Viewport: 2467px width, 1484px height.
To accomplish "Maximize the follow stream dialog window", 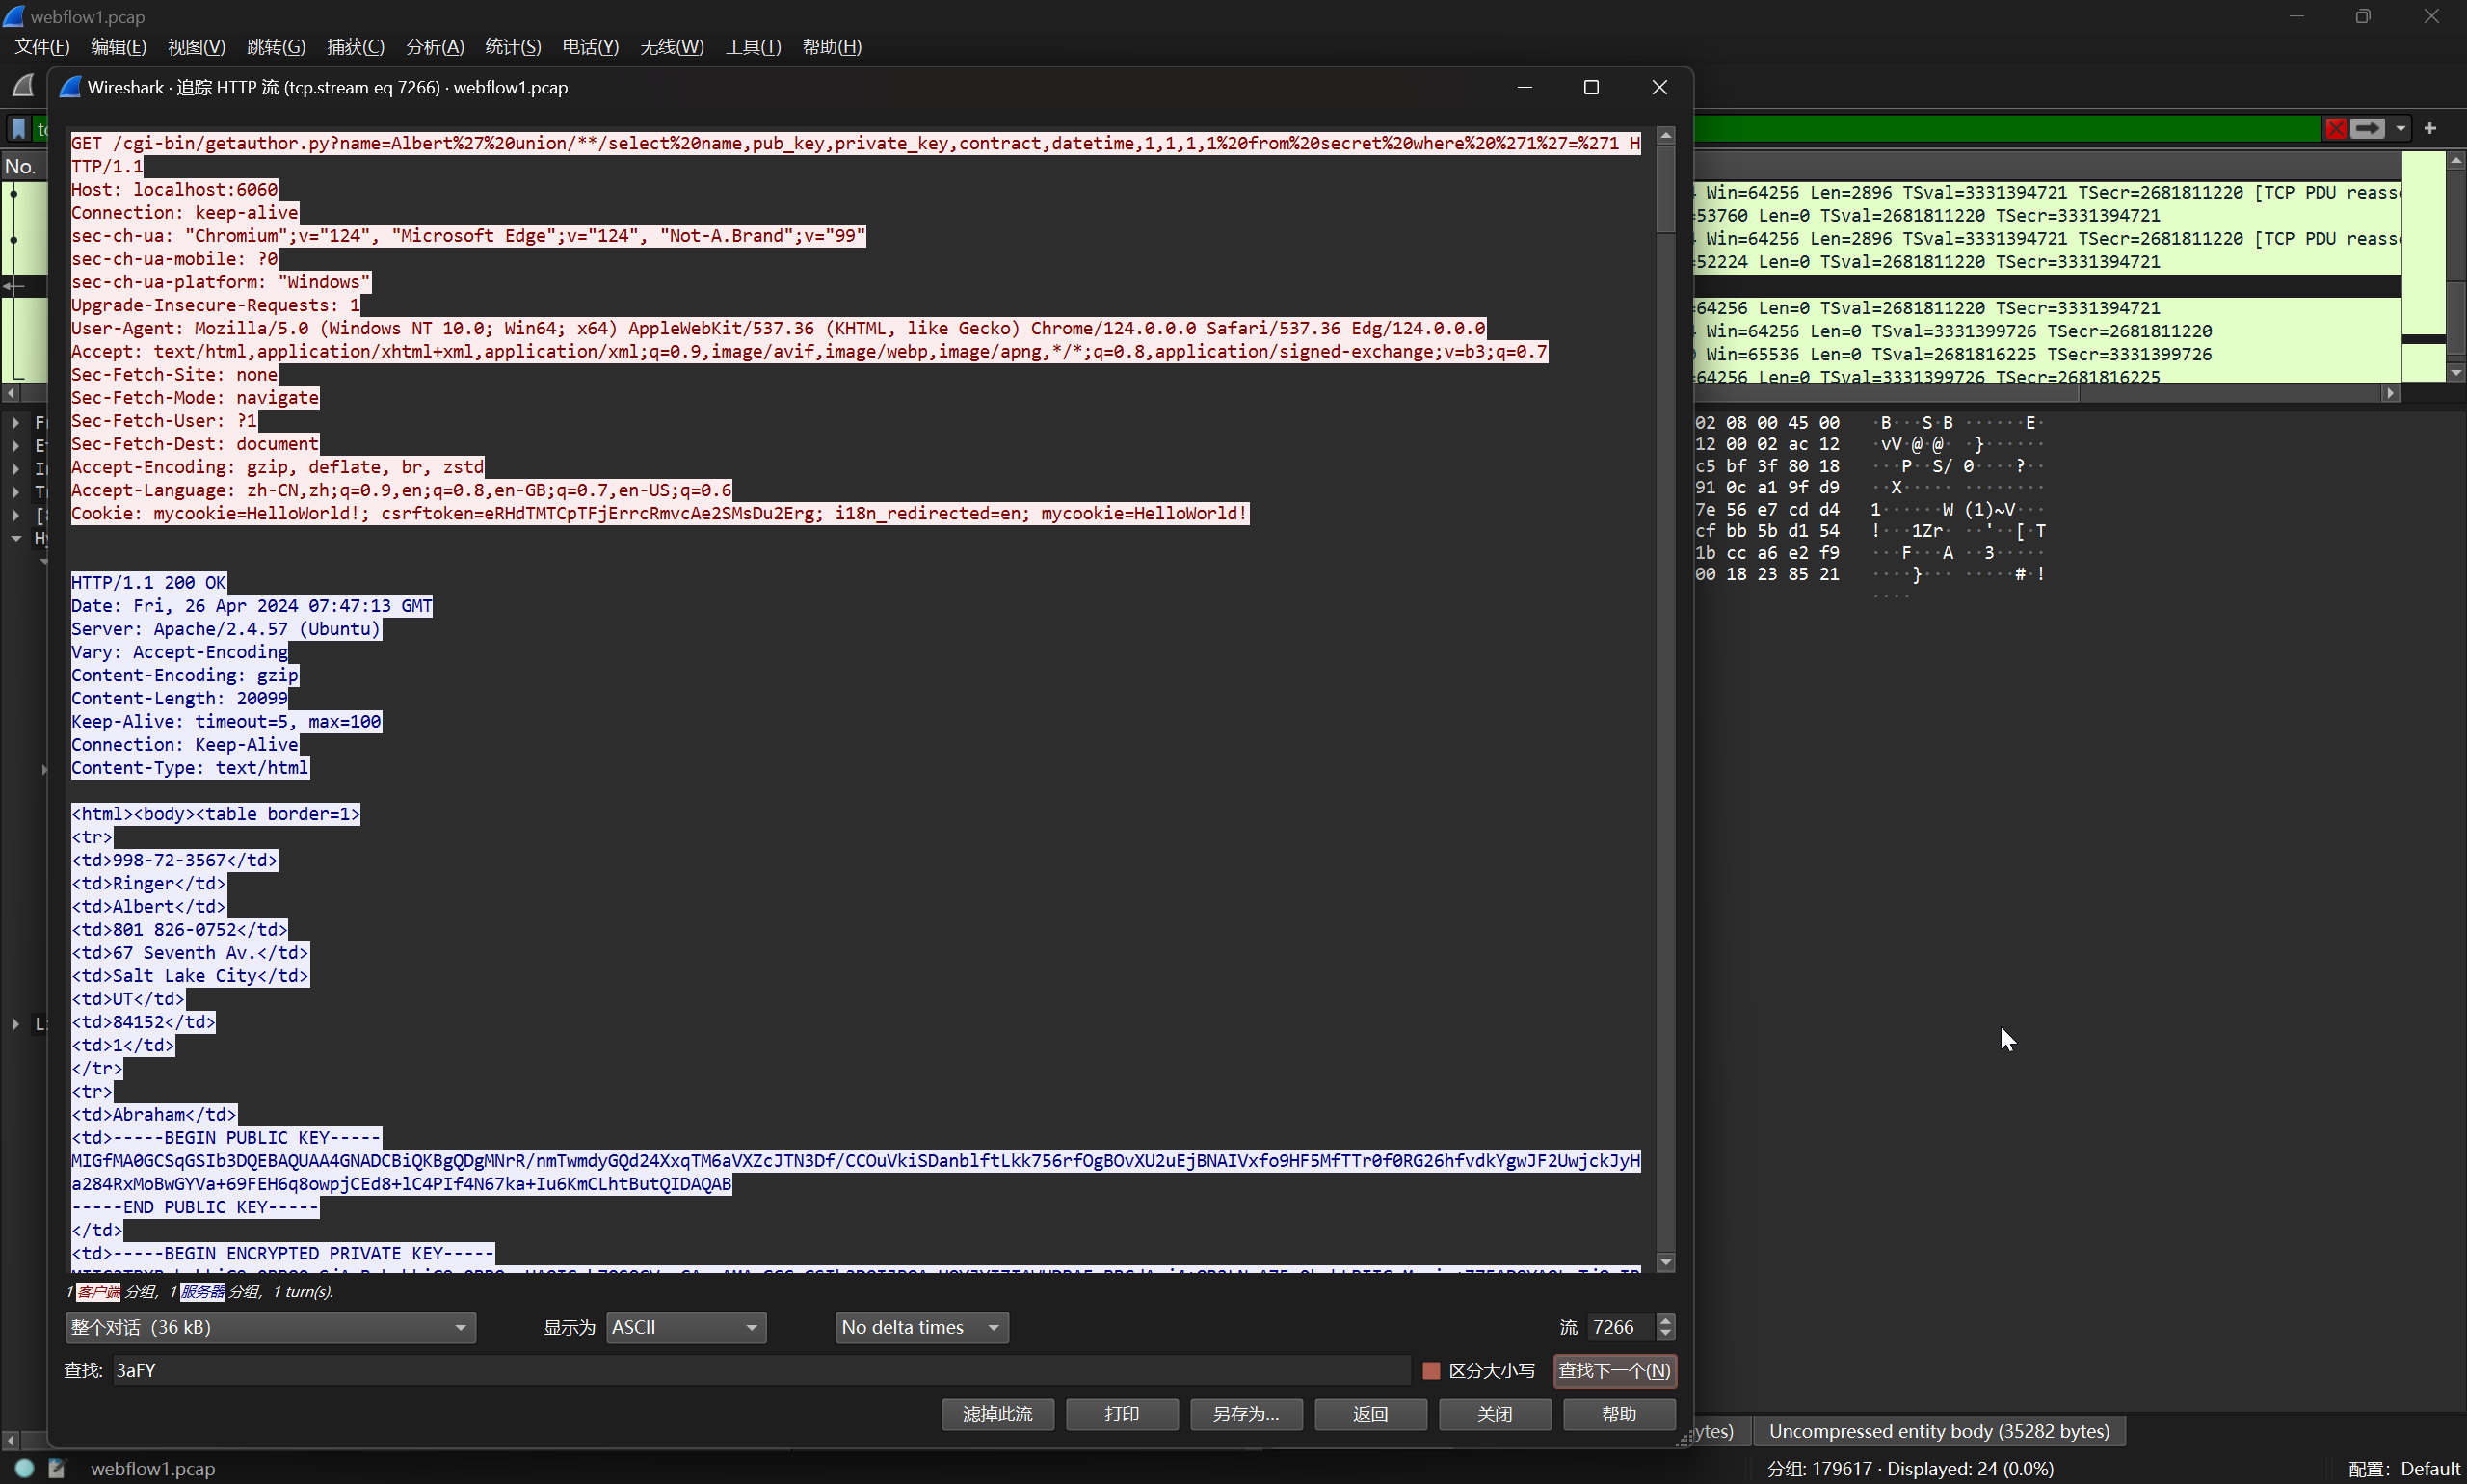I will [x=1591, y=88].
